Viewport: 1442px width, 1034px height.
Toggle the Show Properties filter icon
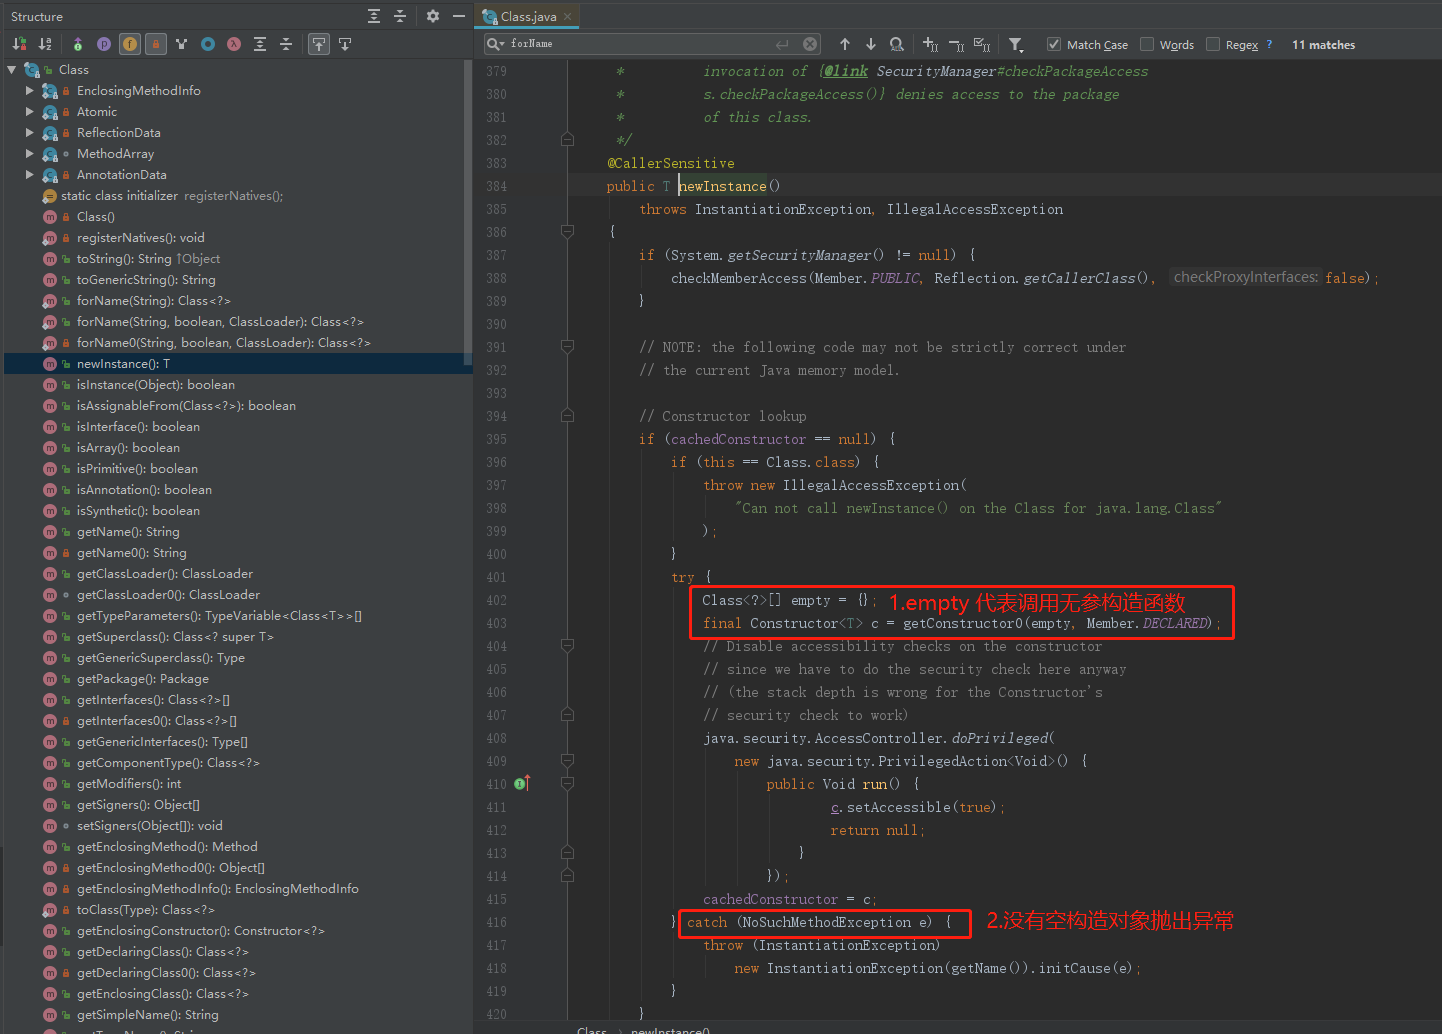(x=104, y=44)
